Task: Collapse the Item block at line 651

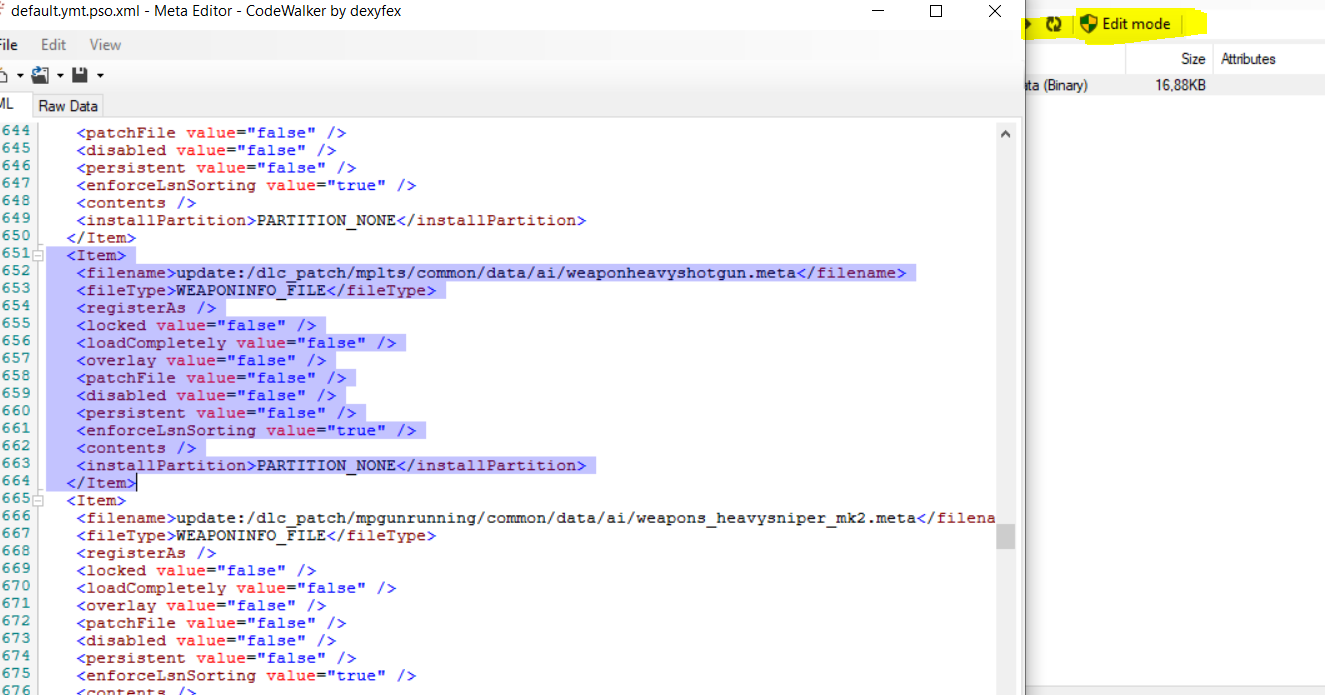Action: pyautogui.click(x=38, y=256)
